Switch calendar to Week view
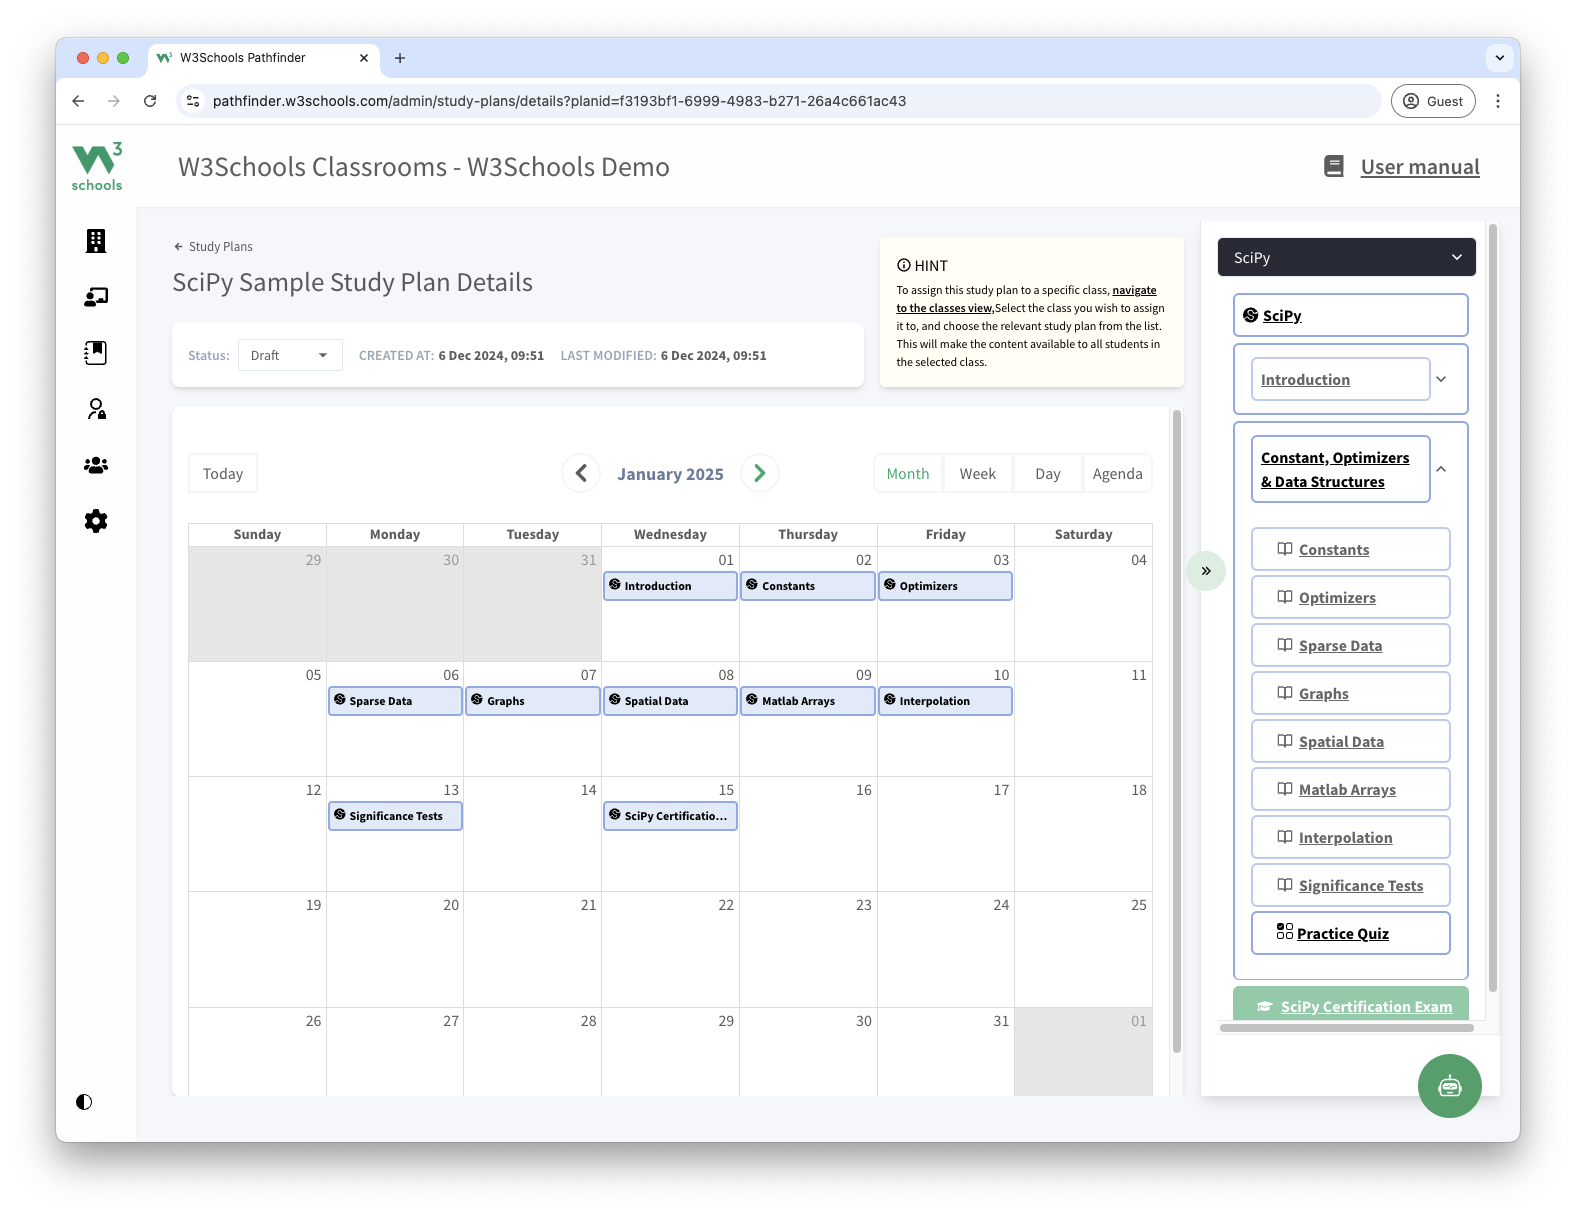 [977, 474]
